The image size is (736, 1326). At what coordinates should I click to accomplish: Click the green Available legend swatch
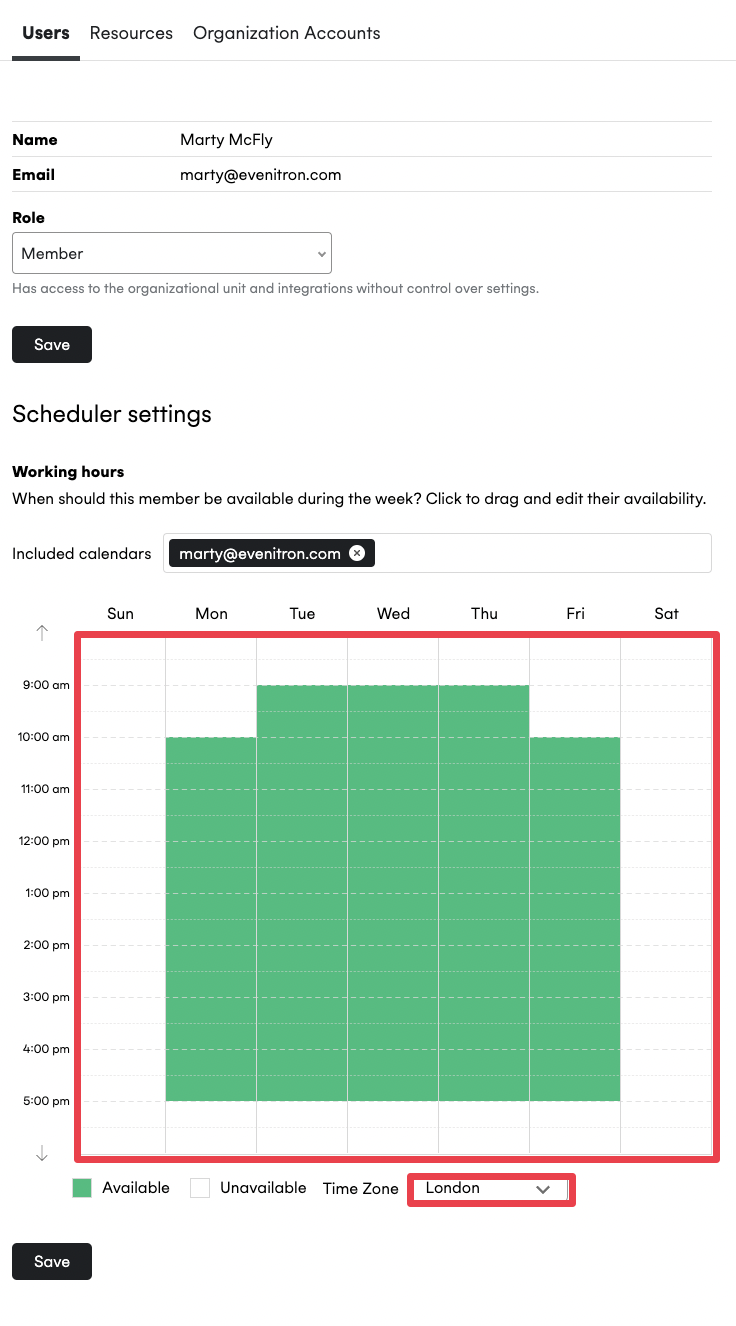(x=82, y=1188)
